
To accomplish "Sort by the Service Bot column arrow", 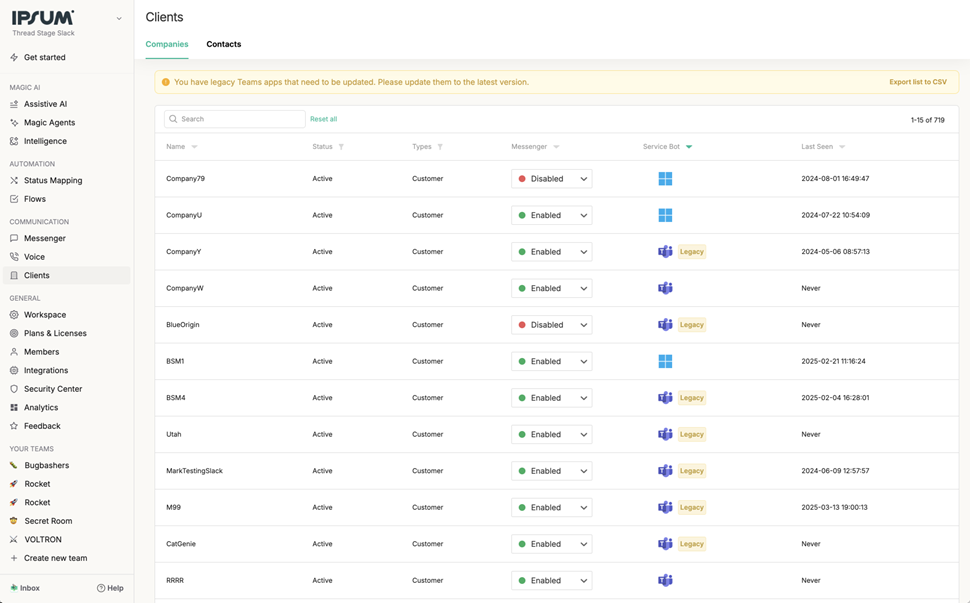I will click(x=689, y=147).
